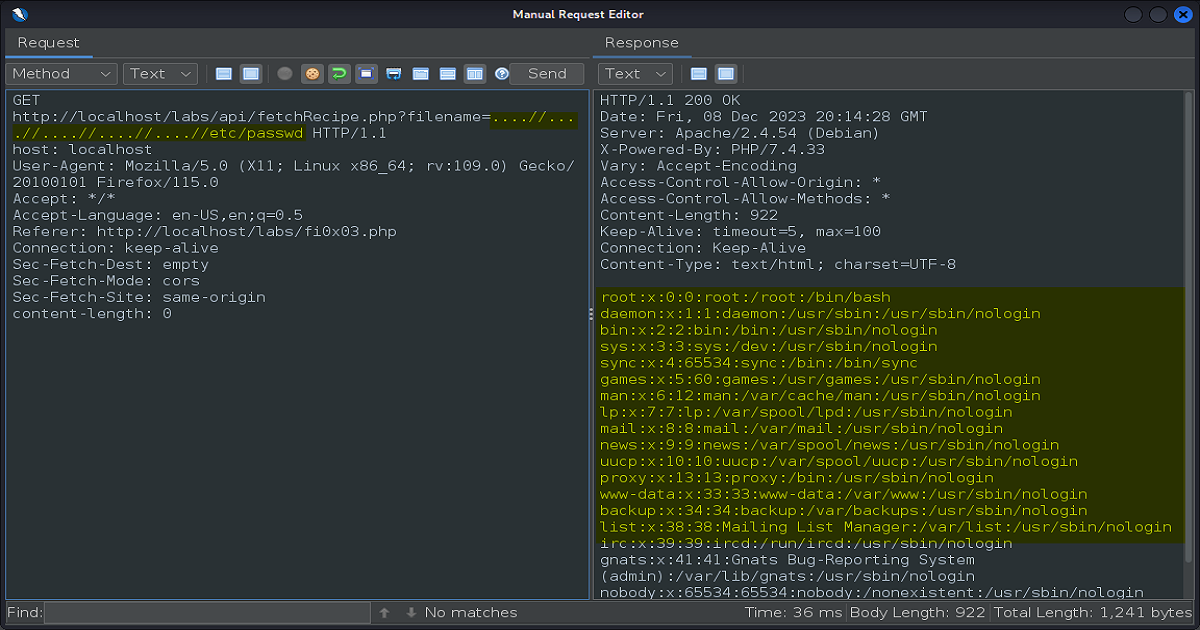The image size is (1200, 630).
Task: Toggle the frame icon next to follow redirect
Action: (367, 74)
